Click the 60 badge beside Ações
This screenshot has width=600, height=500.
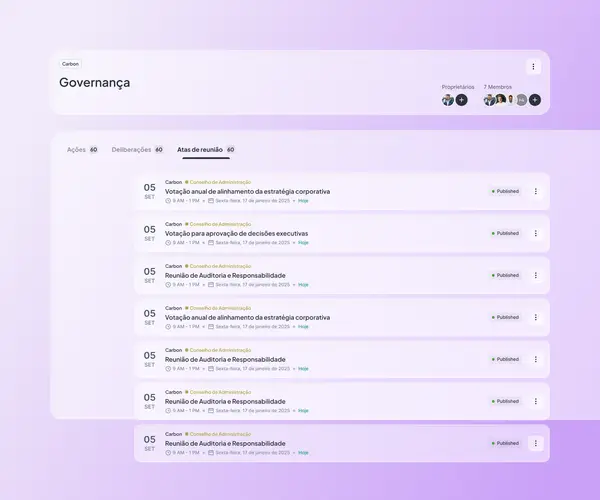93,150
